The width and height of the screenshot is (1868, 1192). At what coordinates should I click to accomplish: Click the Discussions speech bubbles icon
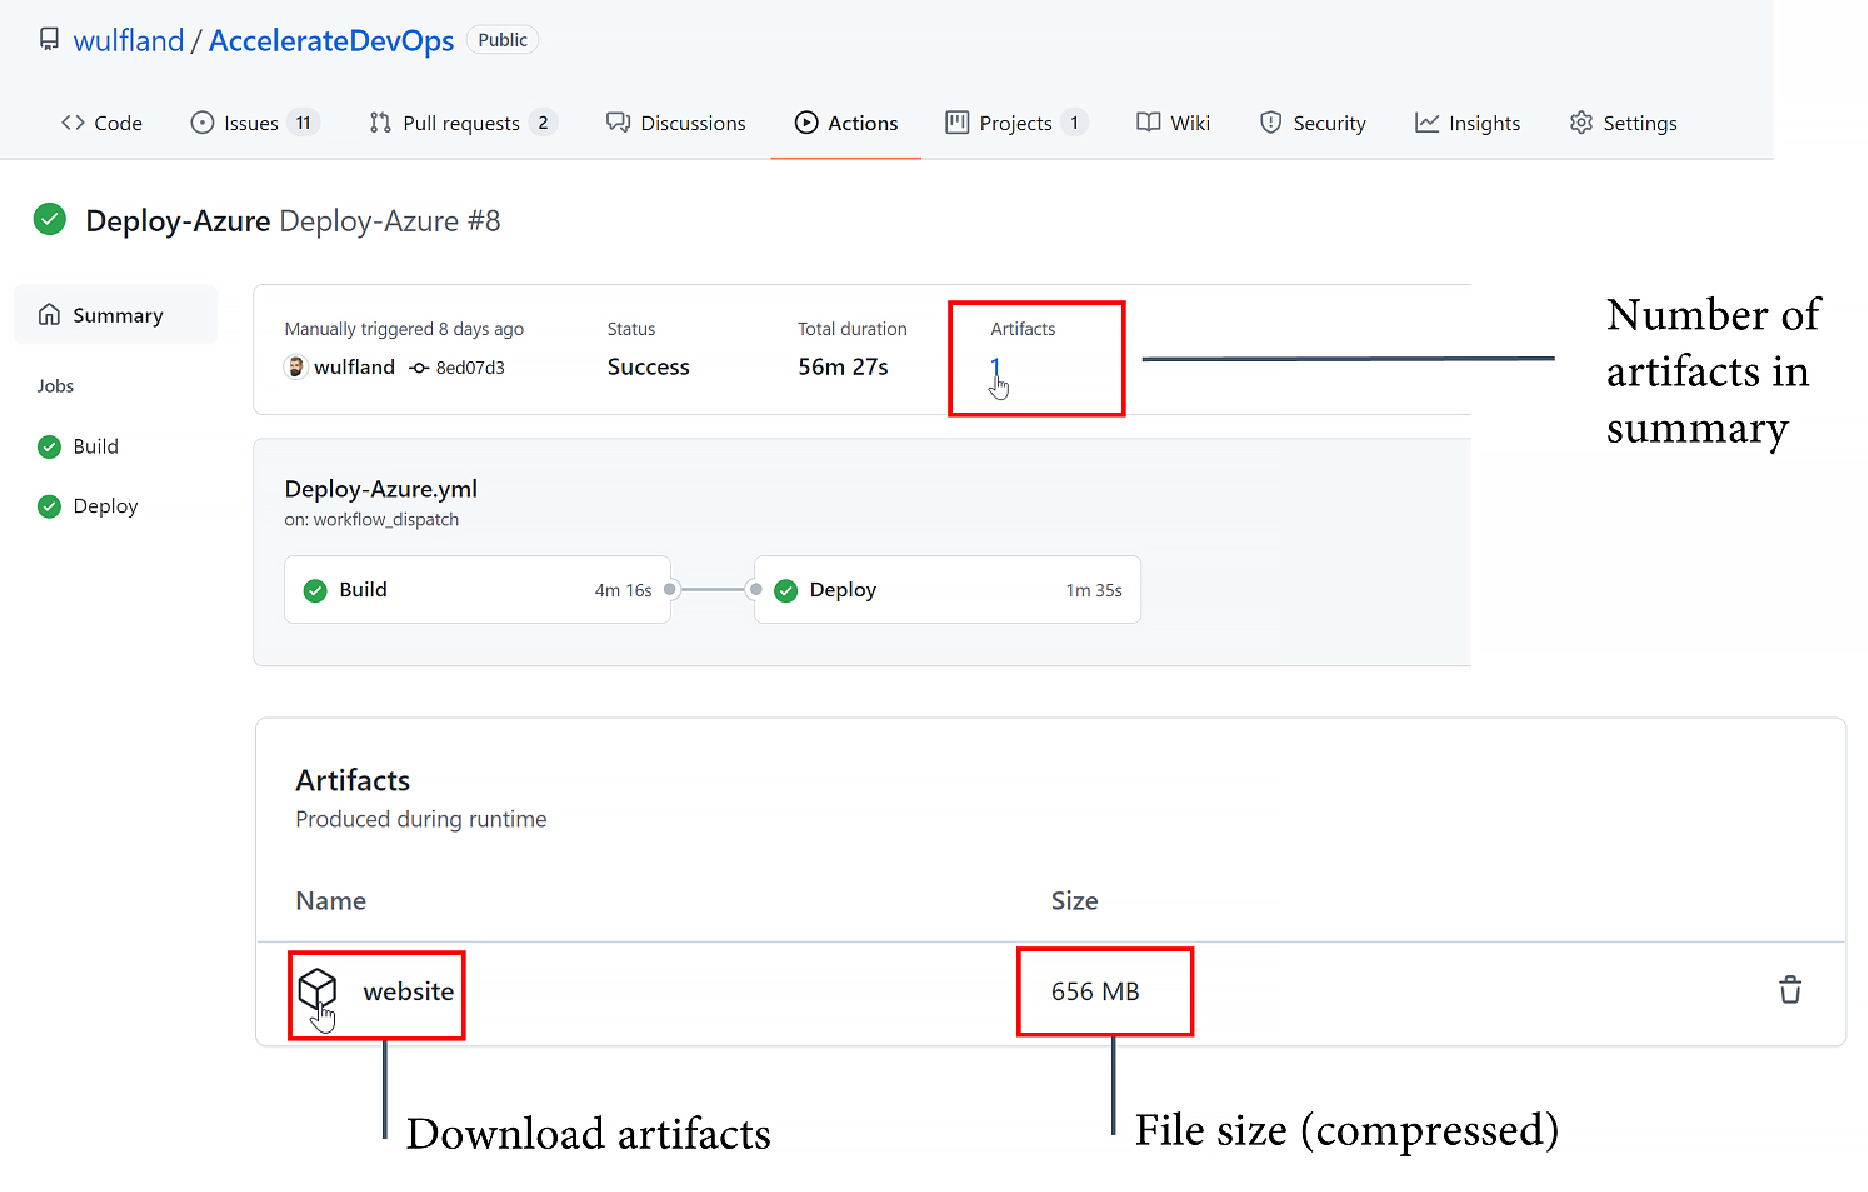tap(618, 122)
